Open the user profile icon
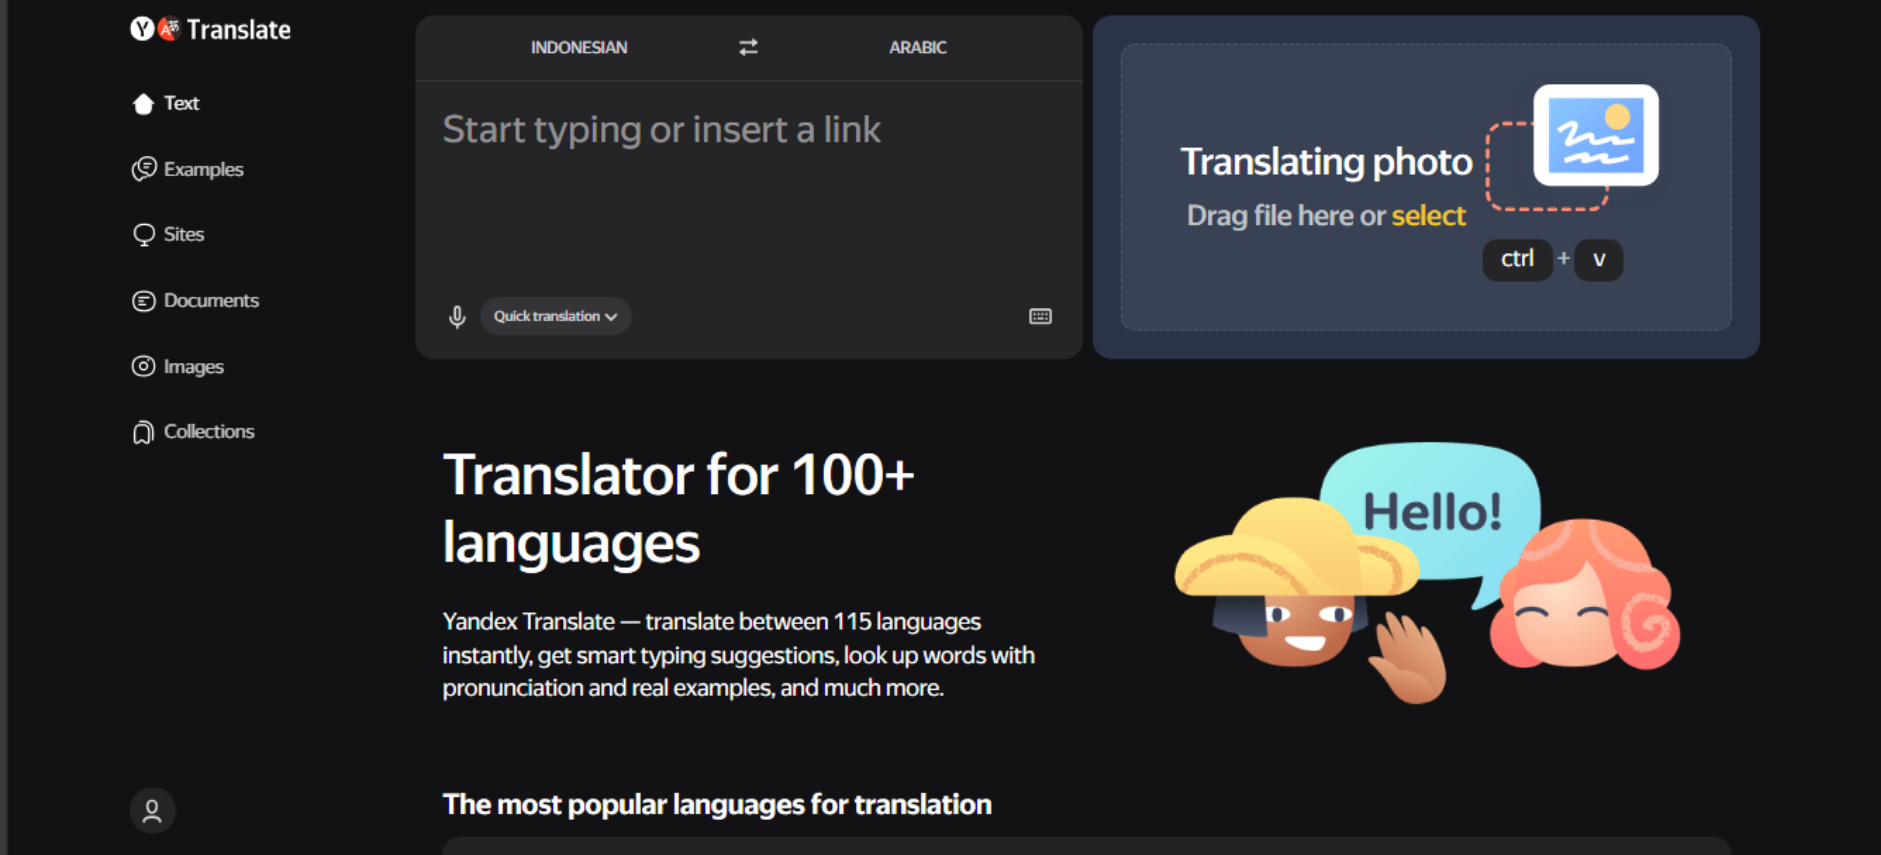 coord(152,810)
